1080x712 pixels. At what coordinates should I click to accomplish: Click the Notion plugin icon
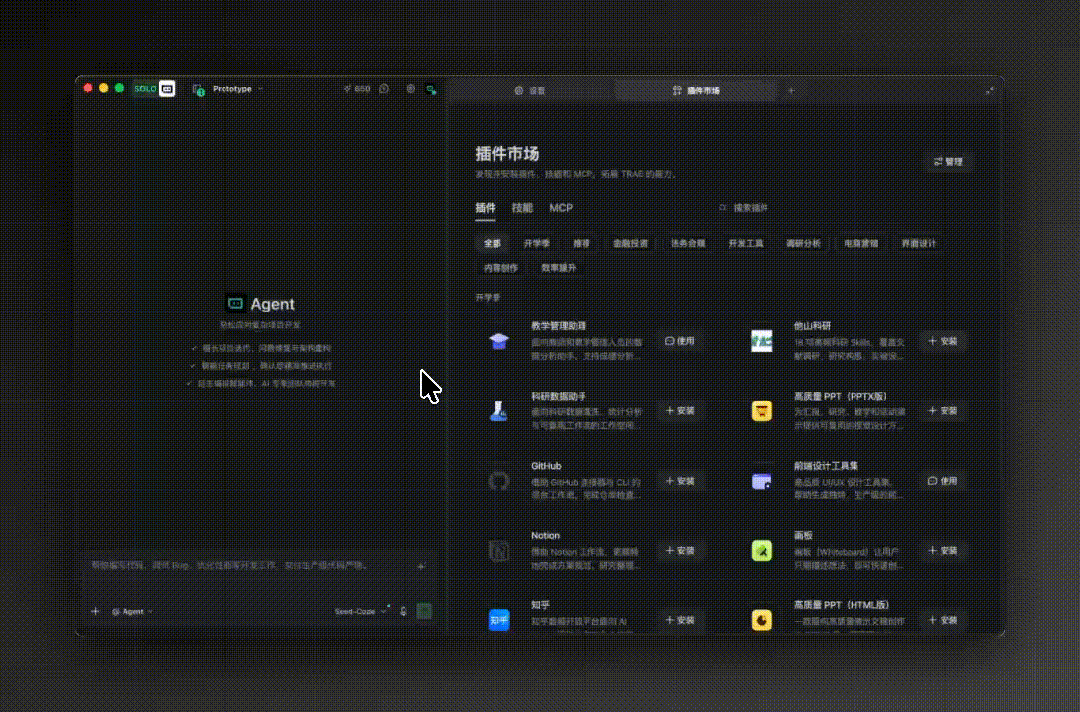[499, 551]
